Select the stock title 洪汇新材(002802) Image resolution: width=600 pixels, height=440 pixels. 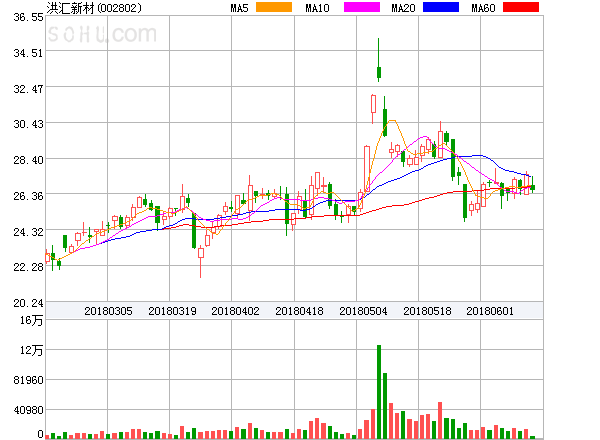coord(94,8)
